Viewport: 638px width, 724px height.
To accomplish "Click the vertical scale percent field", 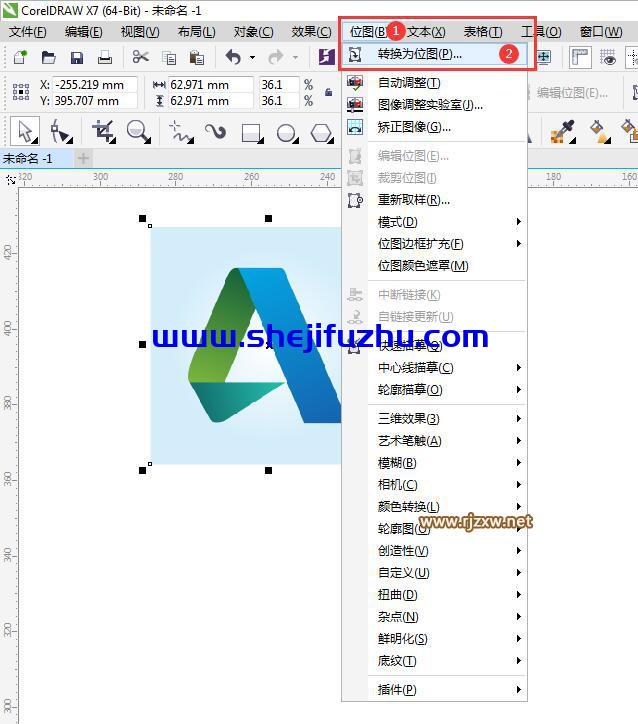I will (x=279, y=101).
